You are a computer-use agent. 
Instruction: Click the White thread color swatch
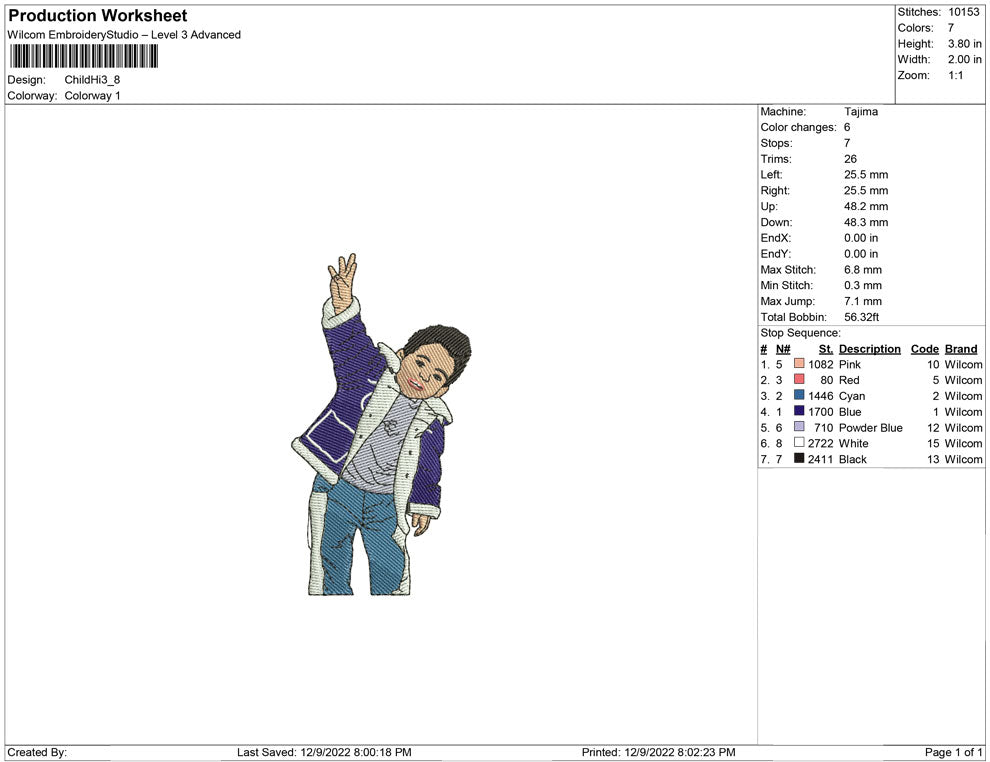coord(799,443)
